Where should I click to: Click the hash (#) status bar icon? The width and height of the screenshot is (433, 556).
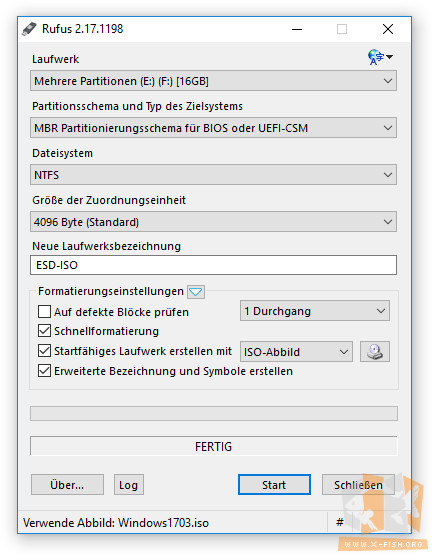(340, 522)
